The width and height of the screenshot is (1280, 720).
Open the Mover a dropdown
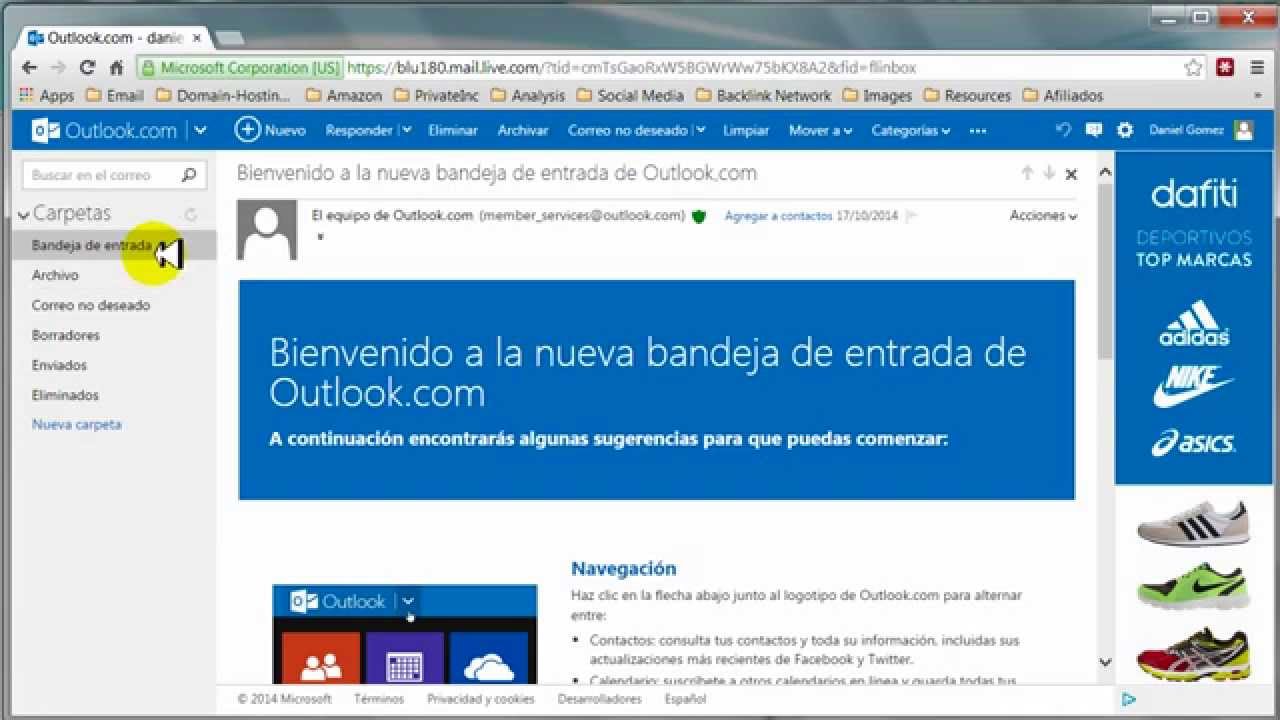point(820,130)
